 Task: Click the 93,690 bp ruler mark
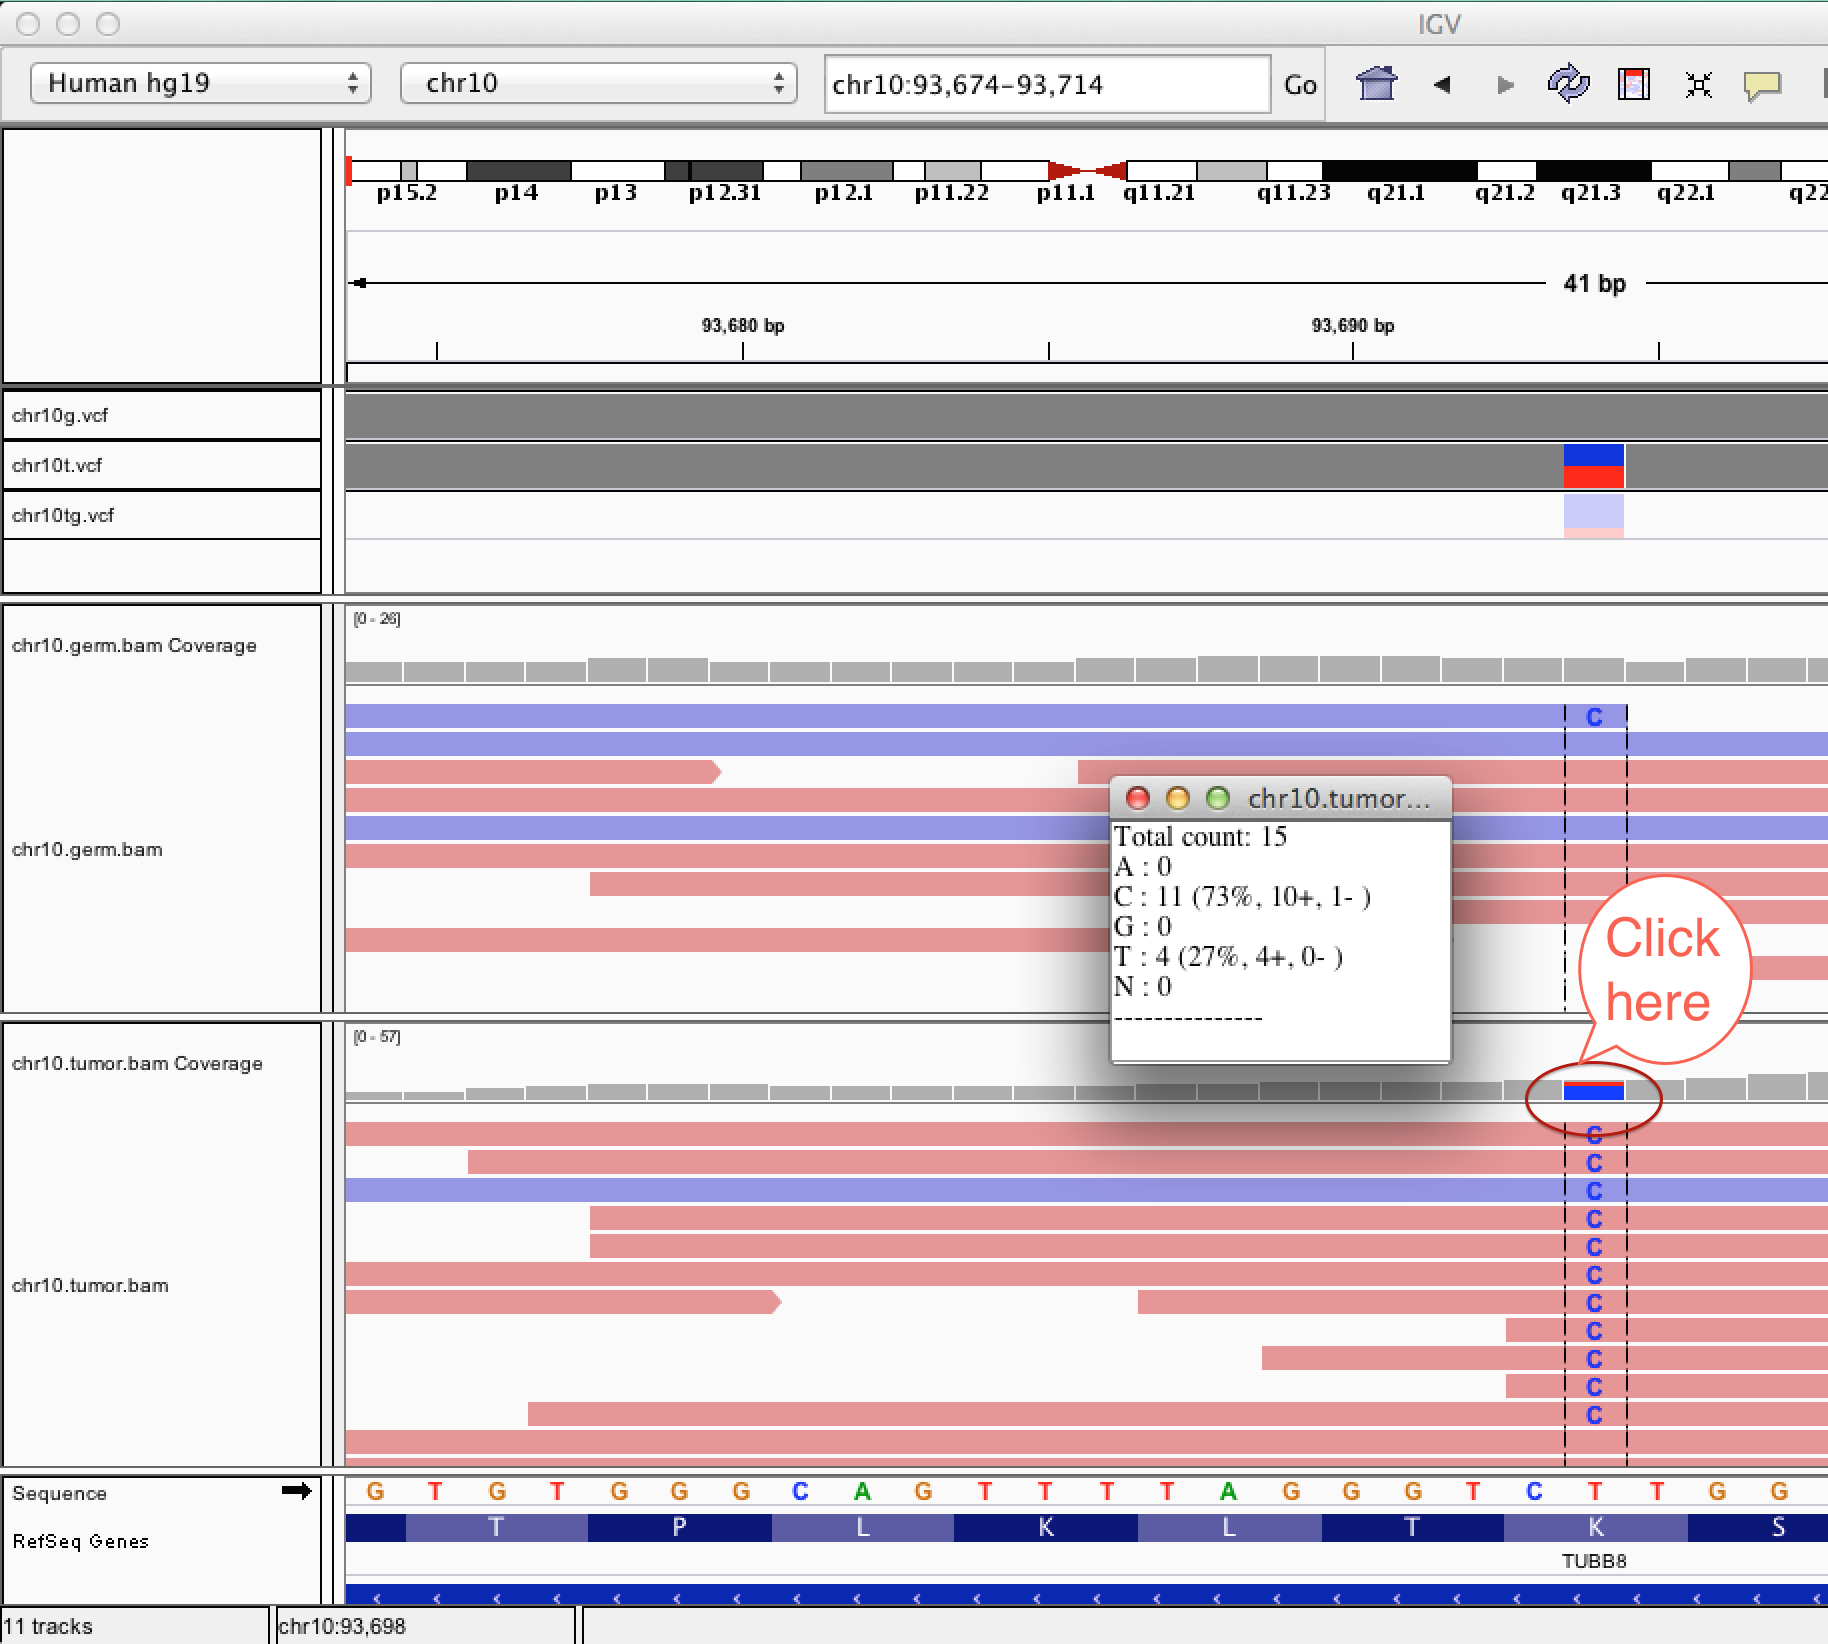tap(1353, 326)
